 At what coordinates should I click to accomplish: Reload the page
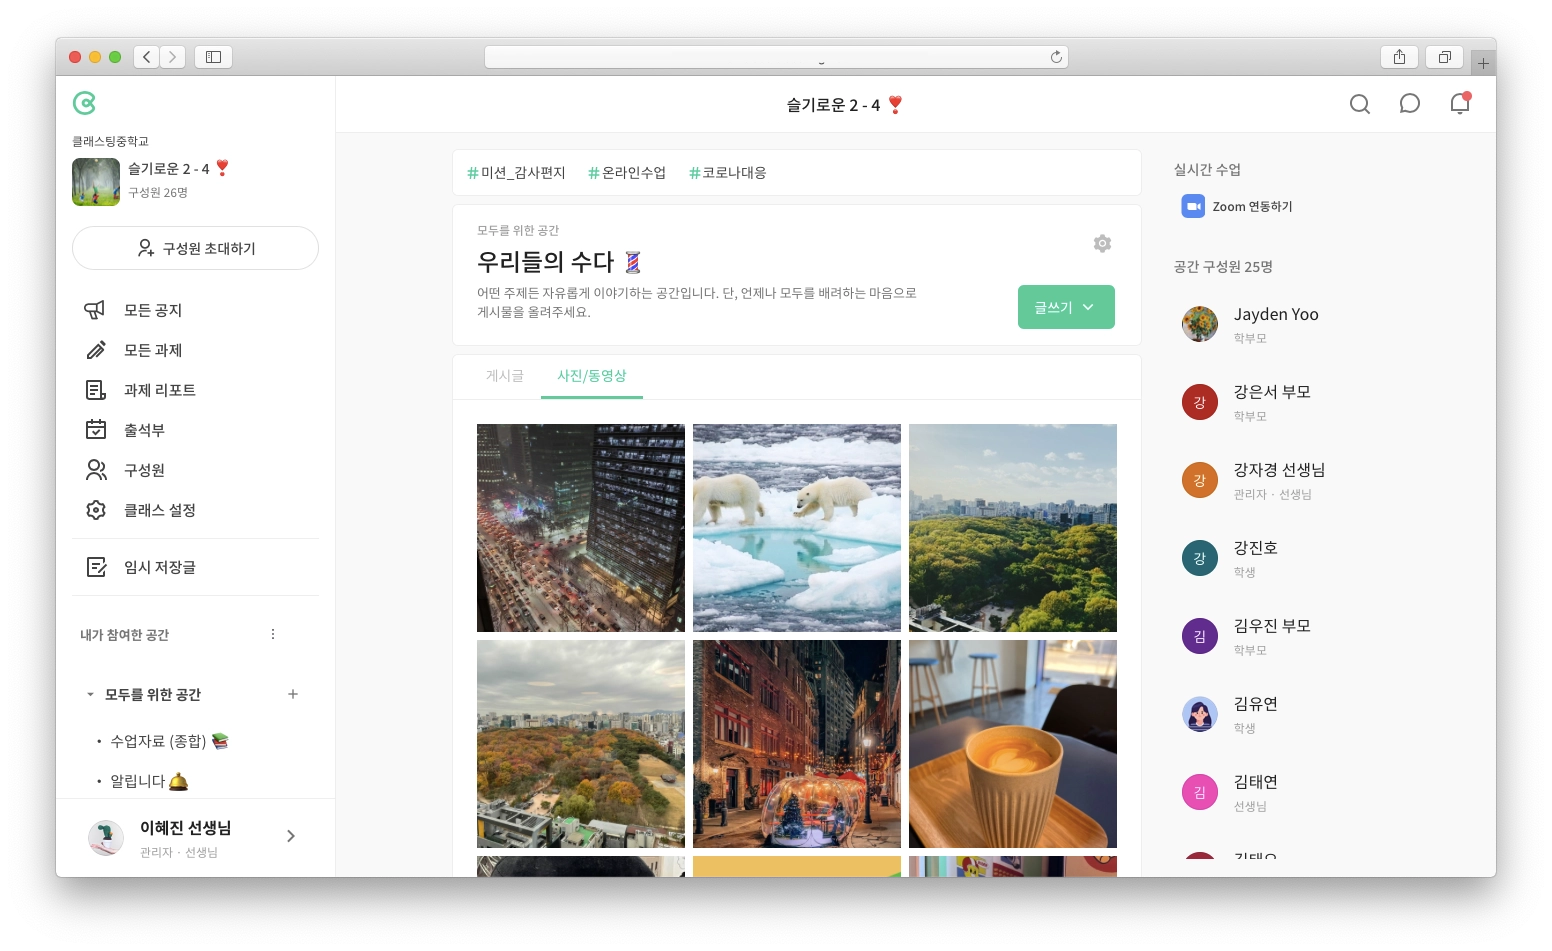point(1056,57)
